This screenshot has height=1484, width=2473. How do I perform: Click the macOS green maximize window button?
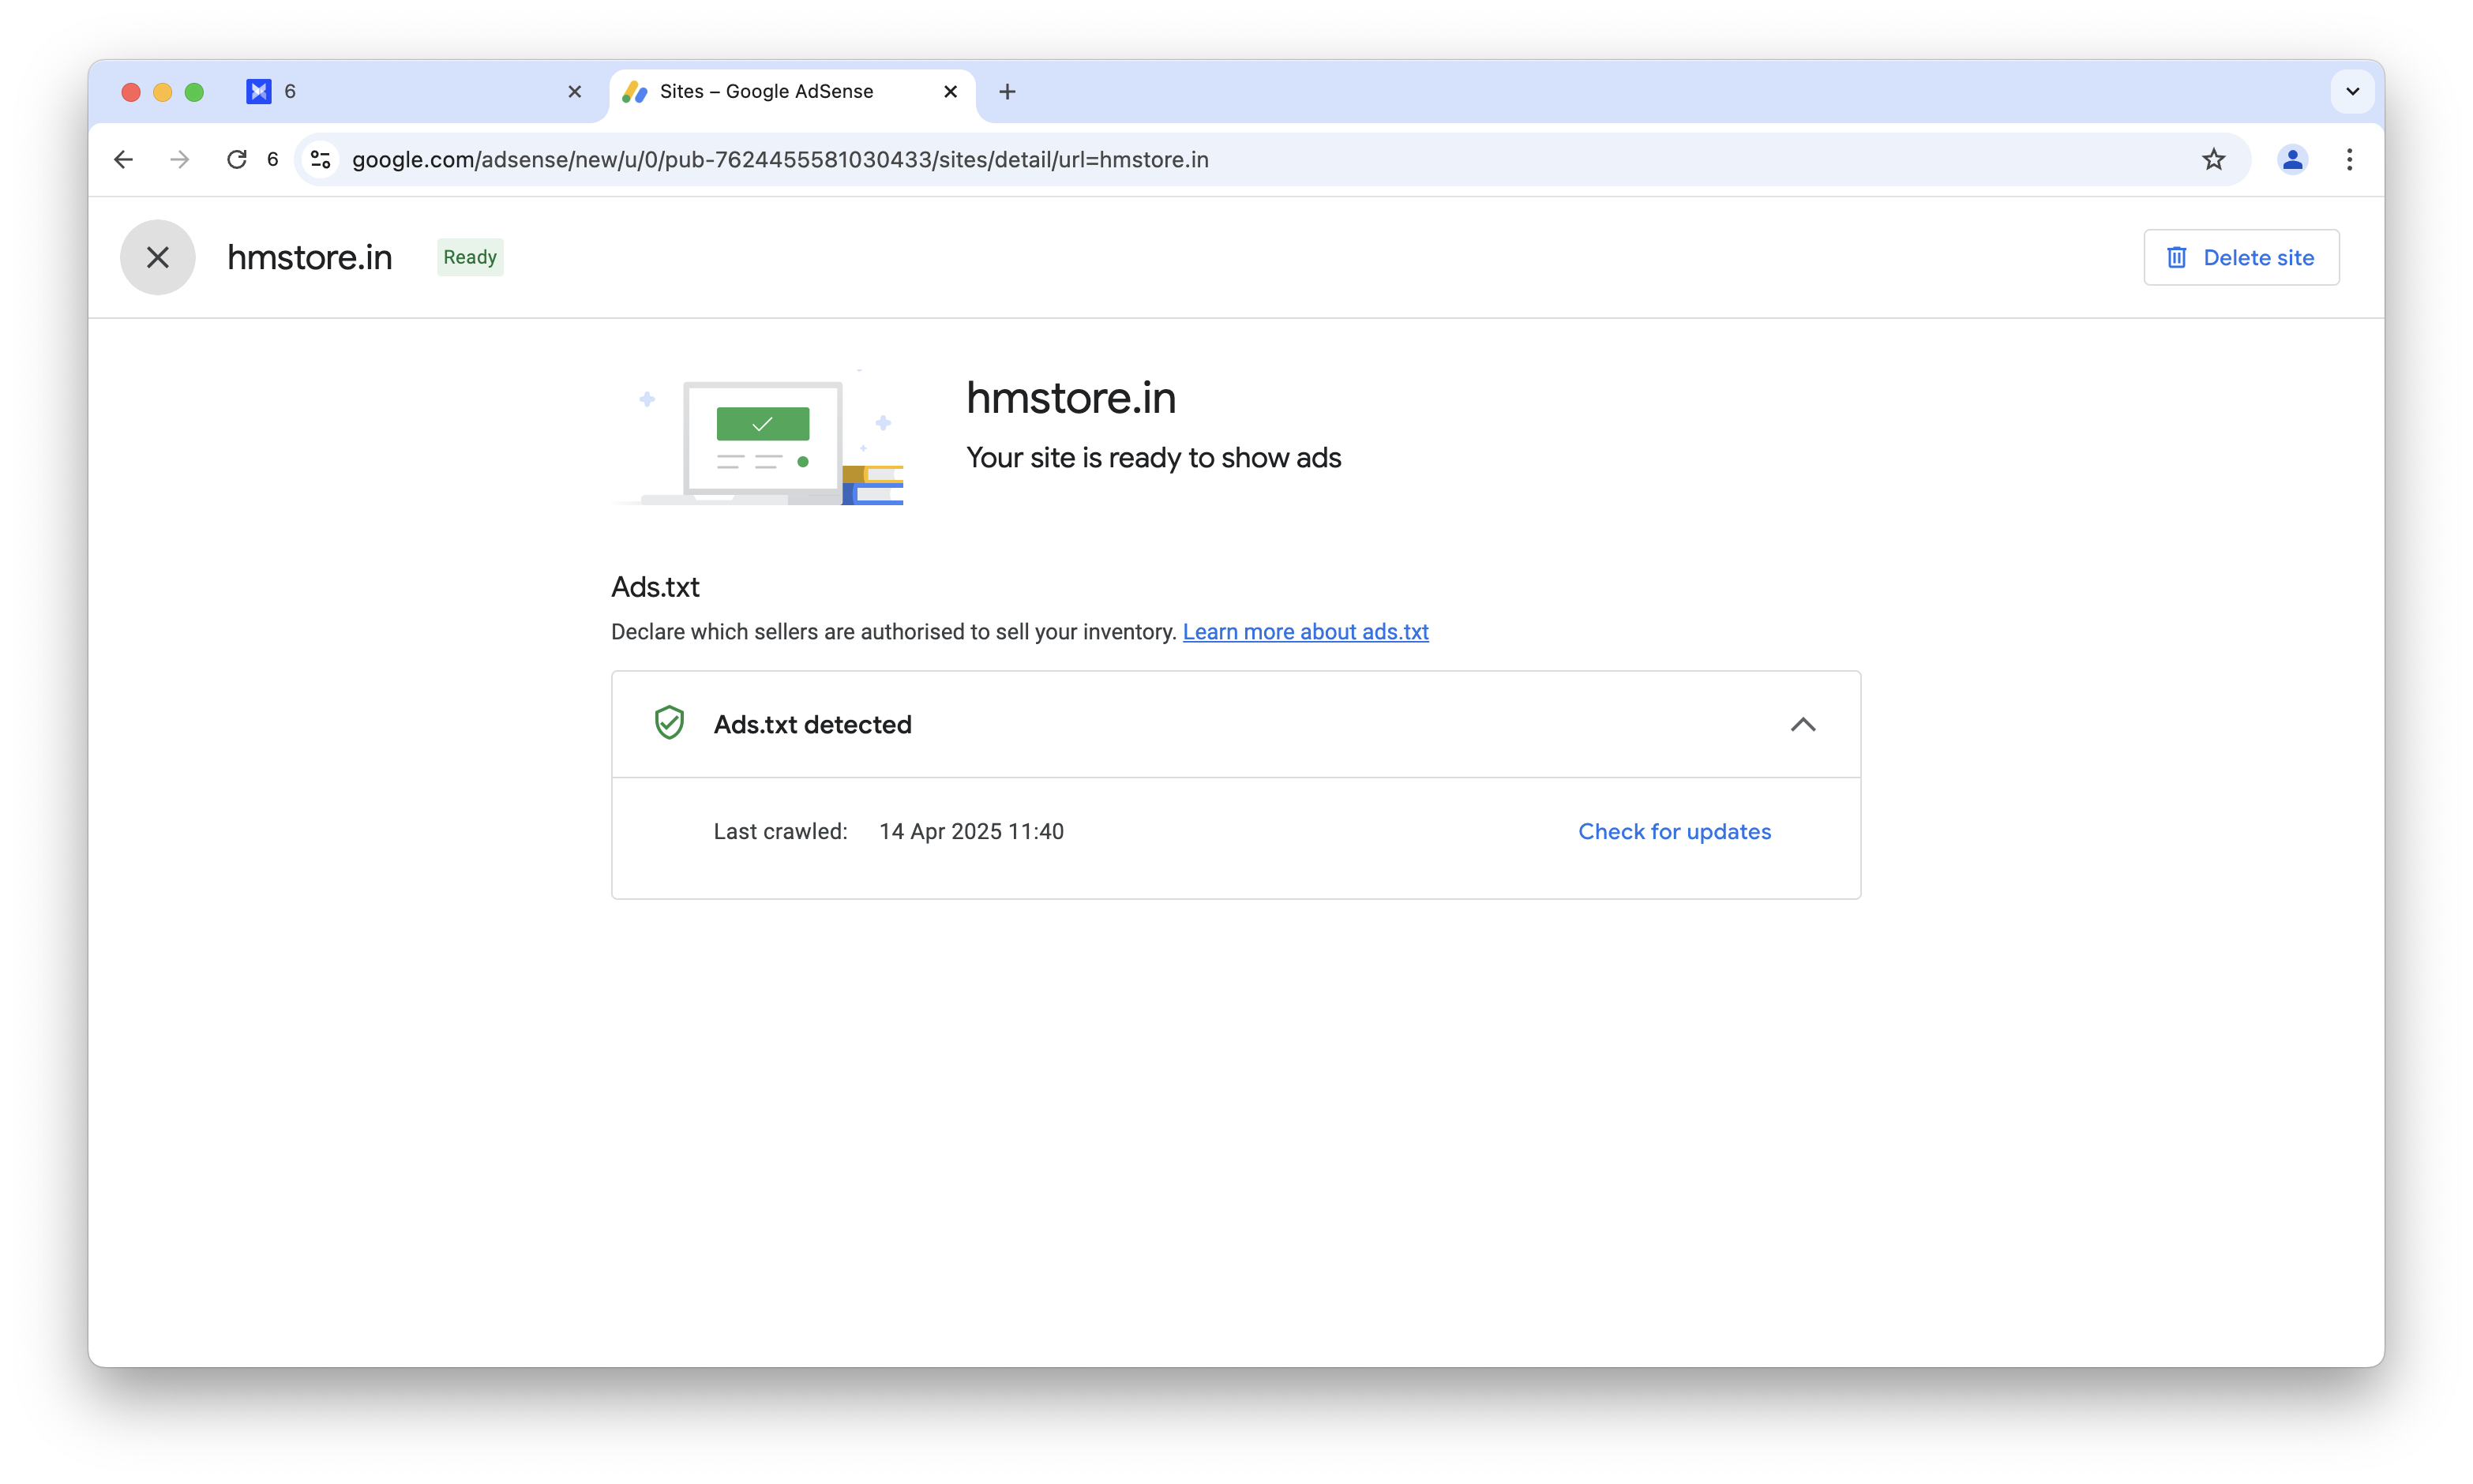pyautogui.click(x=194, y=92)
